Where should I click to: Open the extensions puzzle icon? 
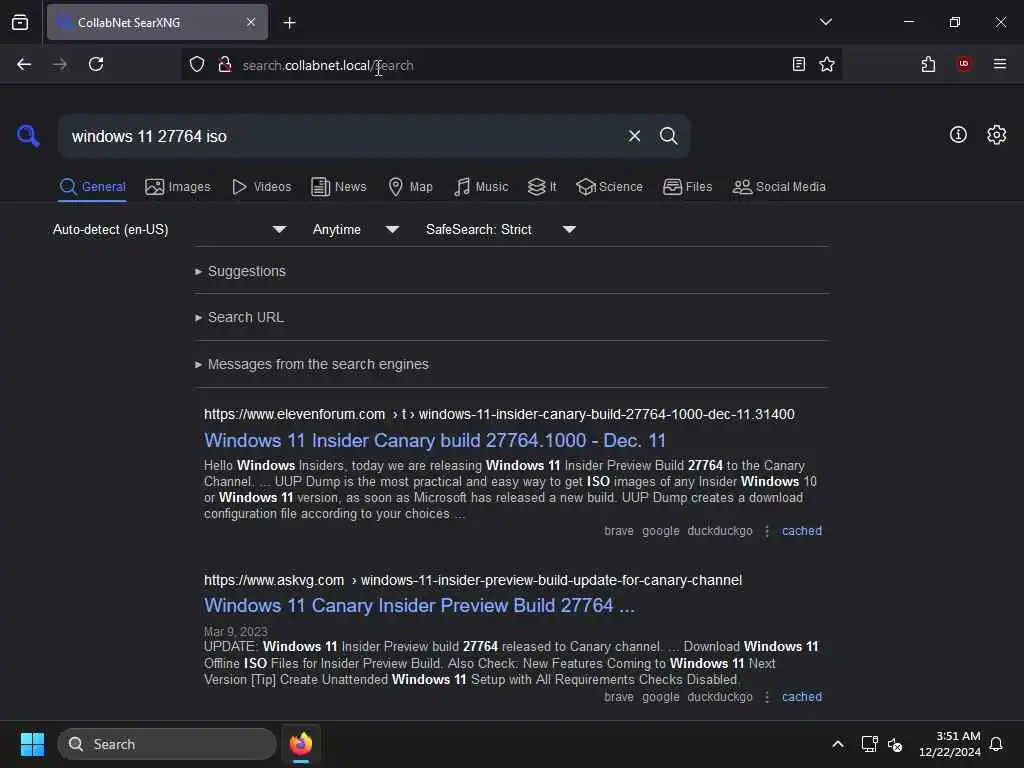[x=928, y=64]
